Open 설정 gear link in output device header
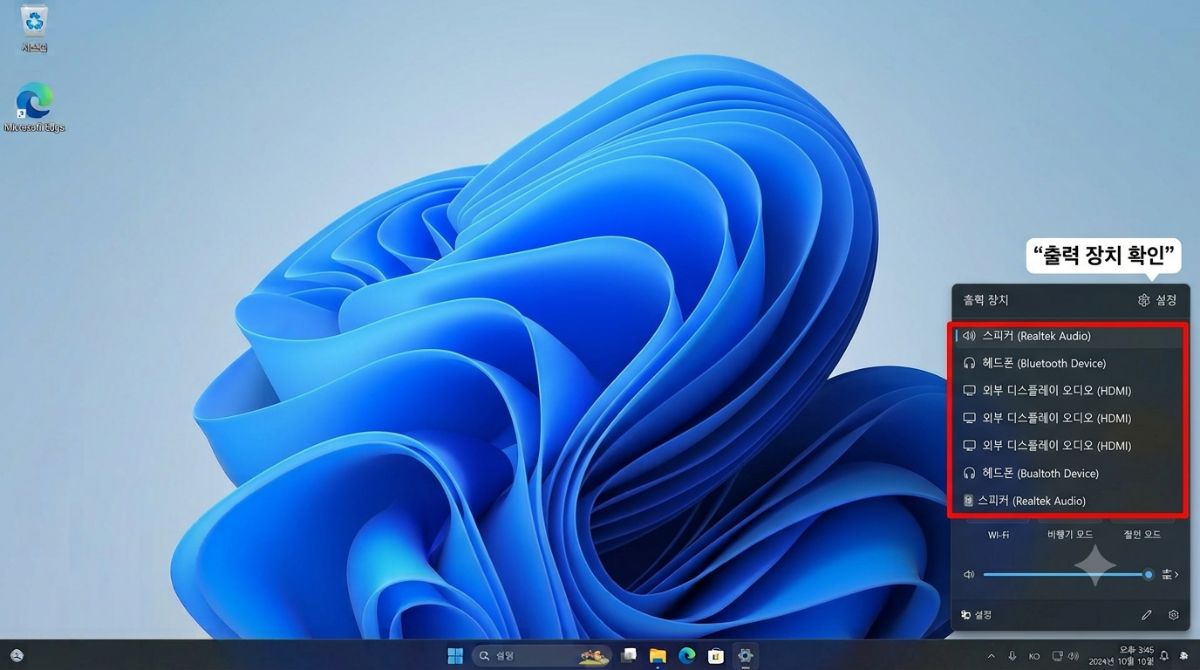 1157,300
